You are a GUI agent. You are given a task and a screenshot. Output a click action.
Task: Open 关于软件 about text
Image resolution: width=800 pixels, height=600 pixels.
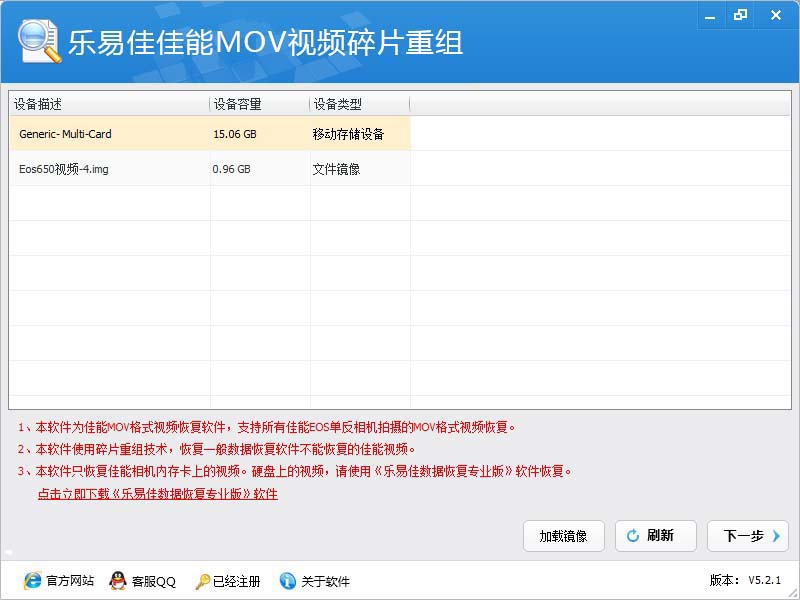tap(326, 581)
